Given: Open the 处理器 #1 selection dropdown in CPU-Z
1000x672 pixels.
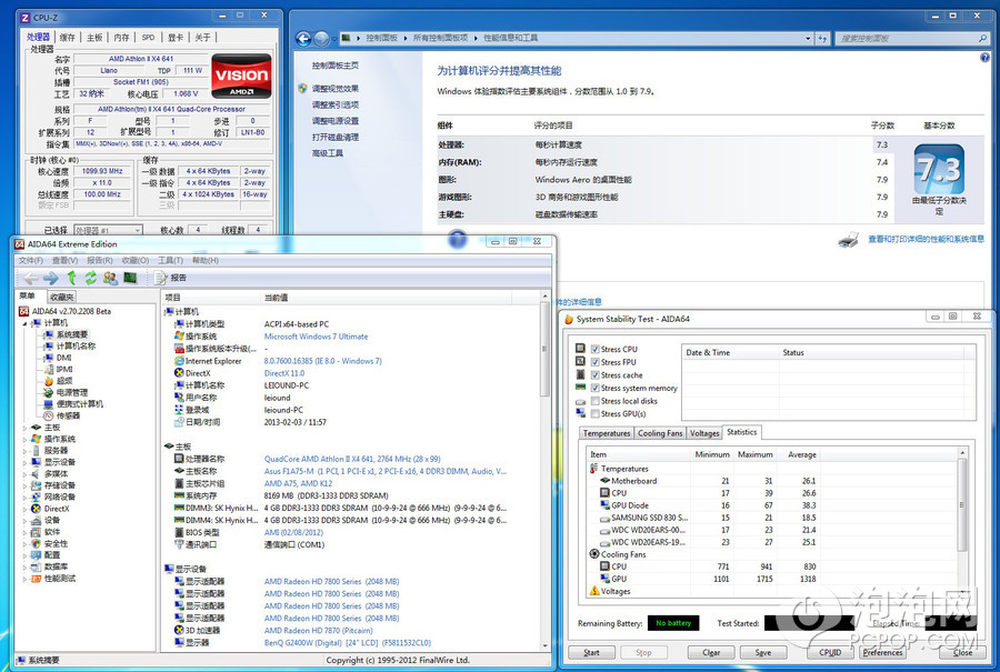Looking at the screenshot, I should tap(108, 230).
